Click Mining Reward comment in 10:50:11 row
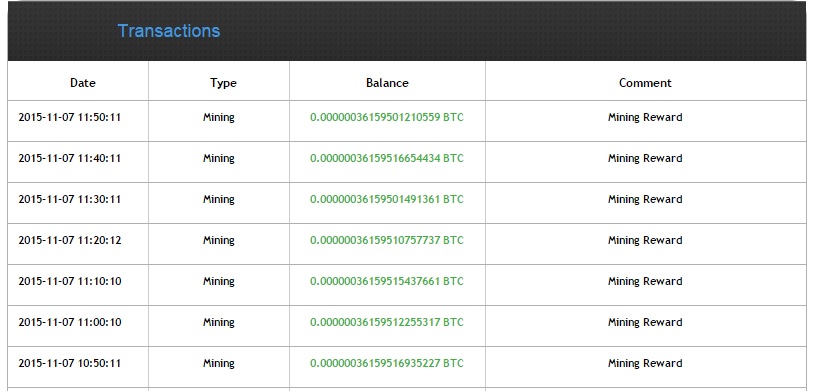 click(645, 364)
